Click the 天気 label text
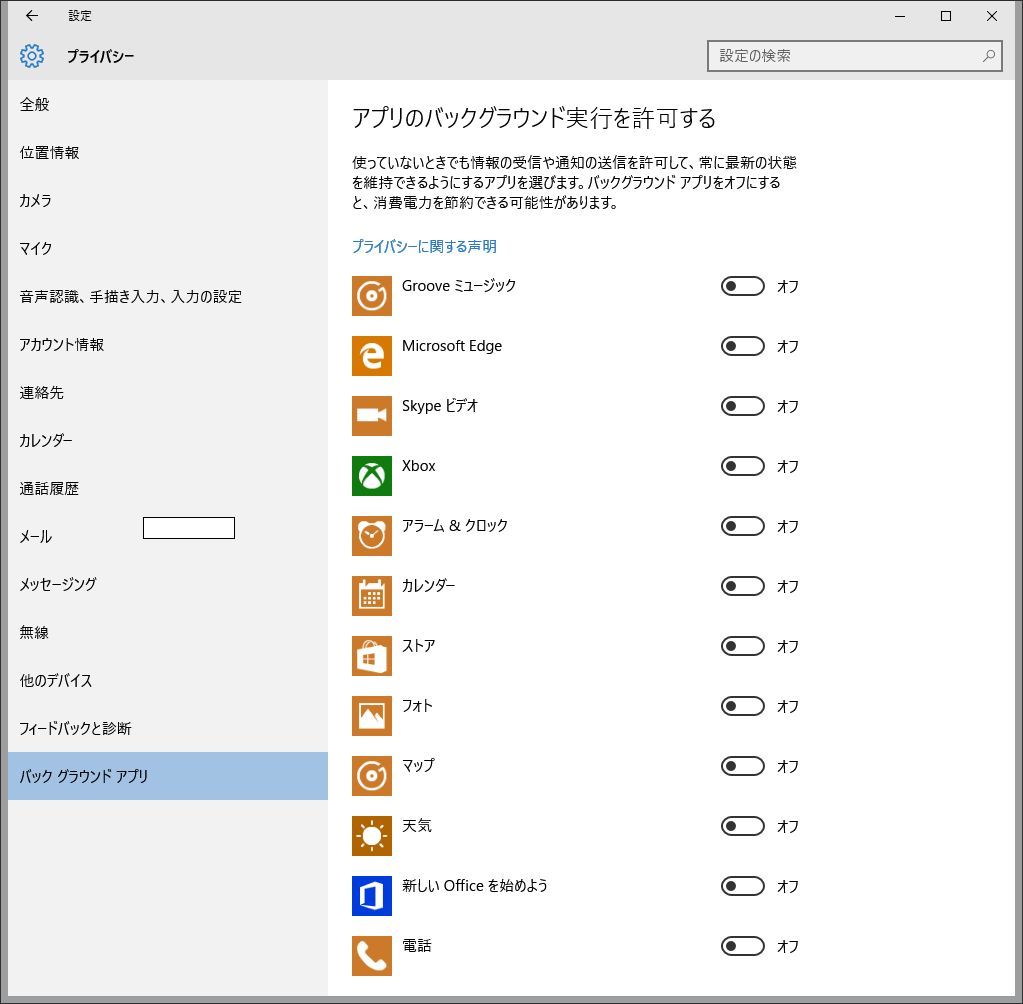 point(416,826)
